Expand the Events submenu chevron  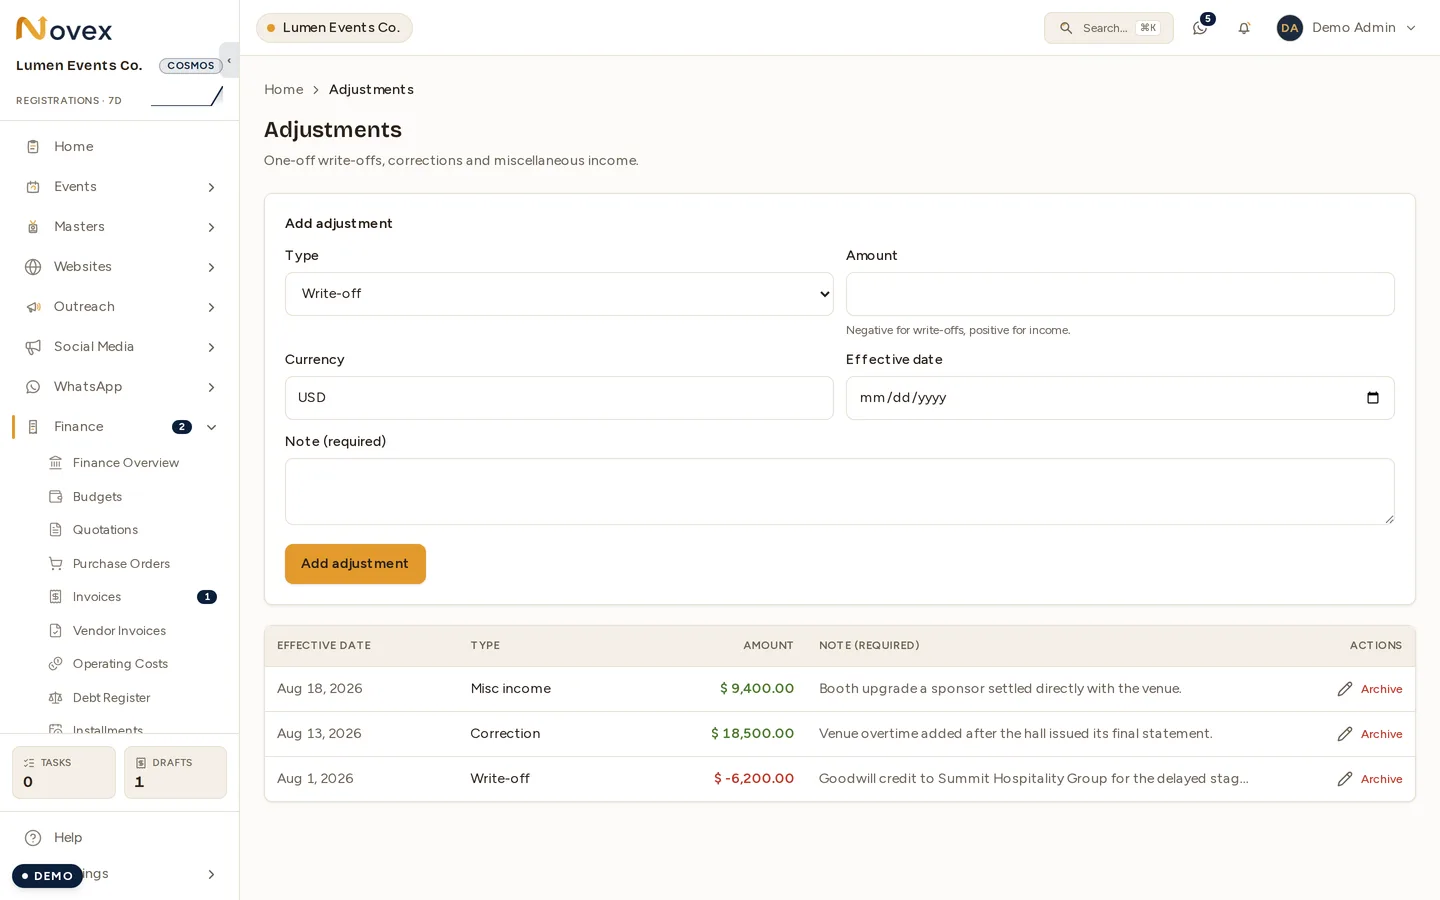tap(211, 187)
